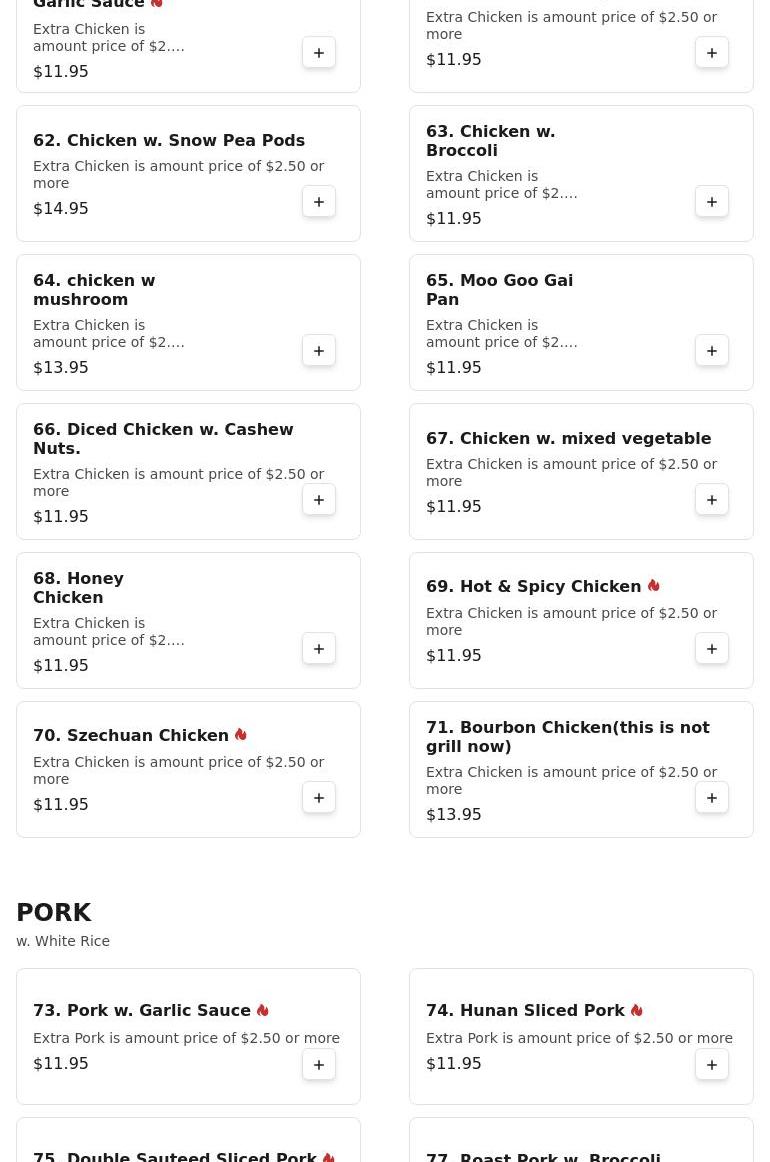770x1162 pixels.
Task: Click plus for 64. chicken w mushroom
Action: click(x=319, y=351)
